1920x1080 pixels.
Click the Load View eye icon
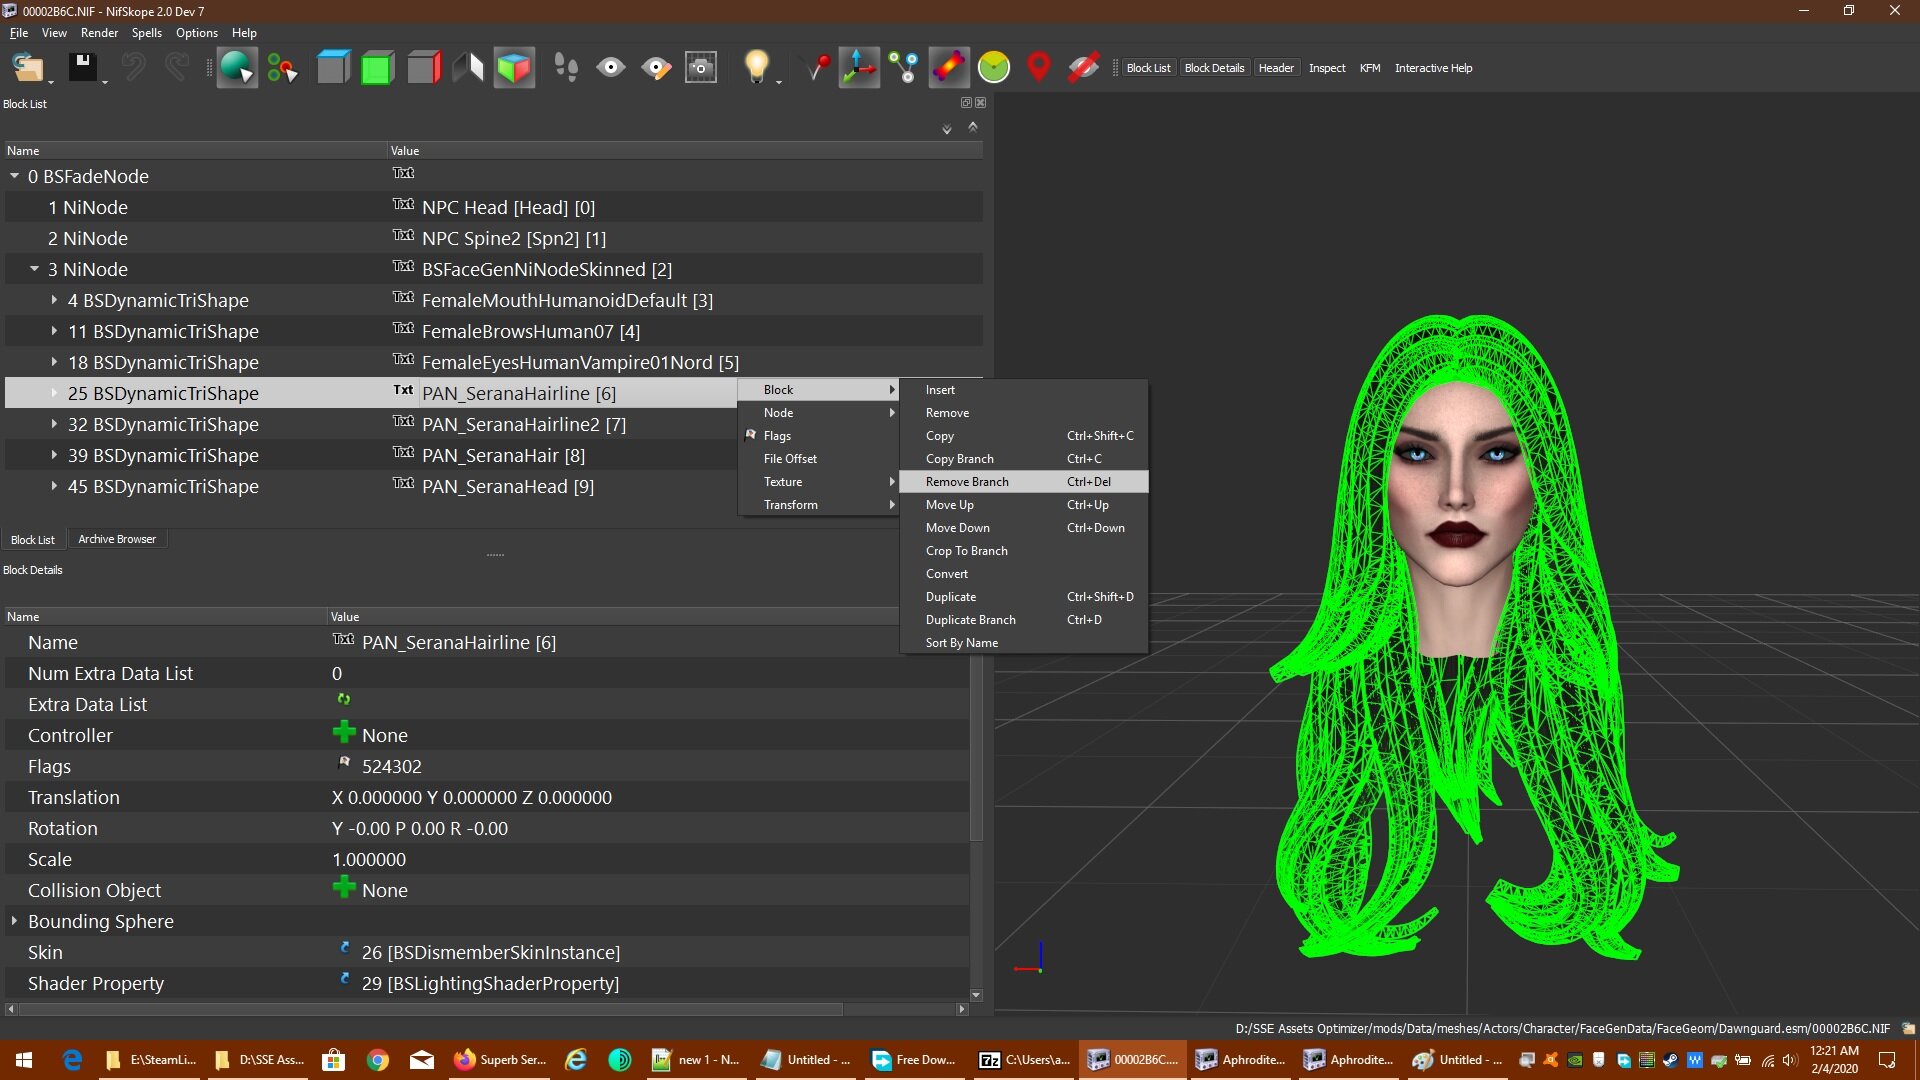[x=611, y=68]
